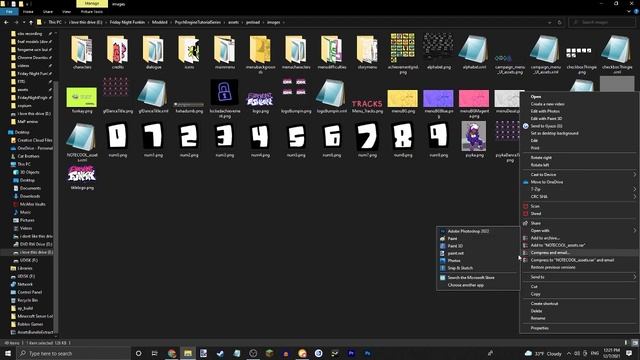Open the icons folder
The height and width of the screenshot is (360, 640).
[x=189, y=52]
